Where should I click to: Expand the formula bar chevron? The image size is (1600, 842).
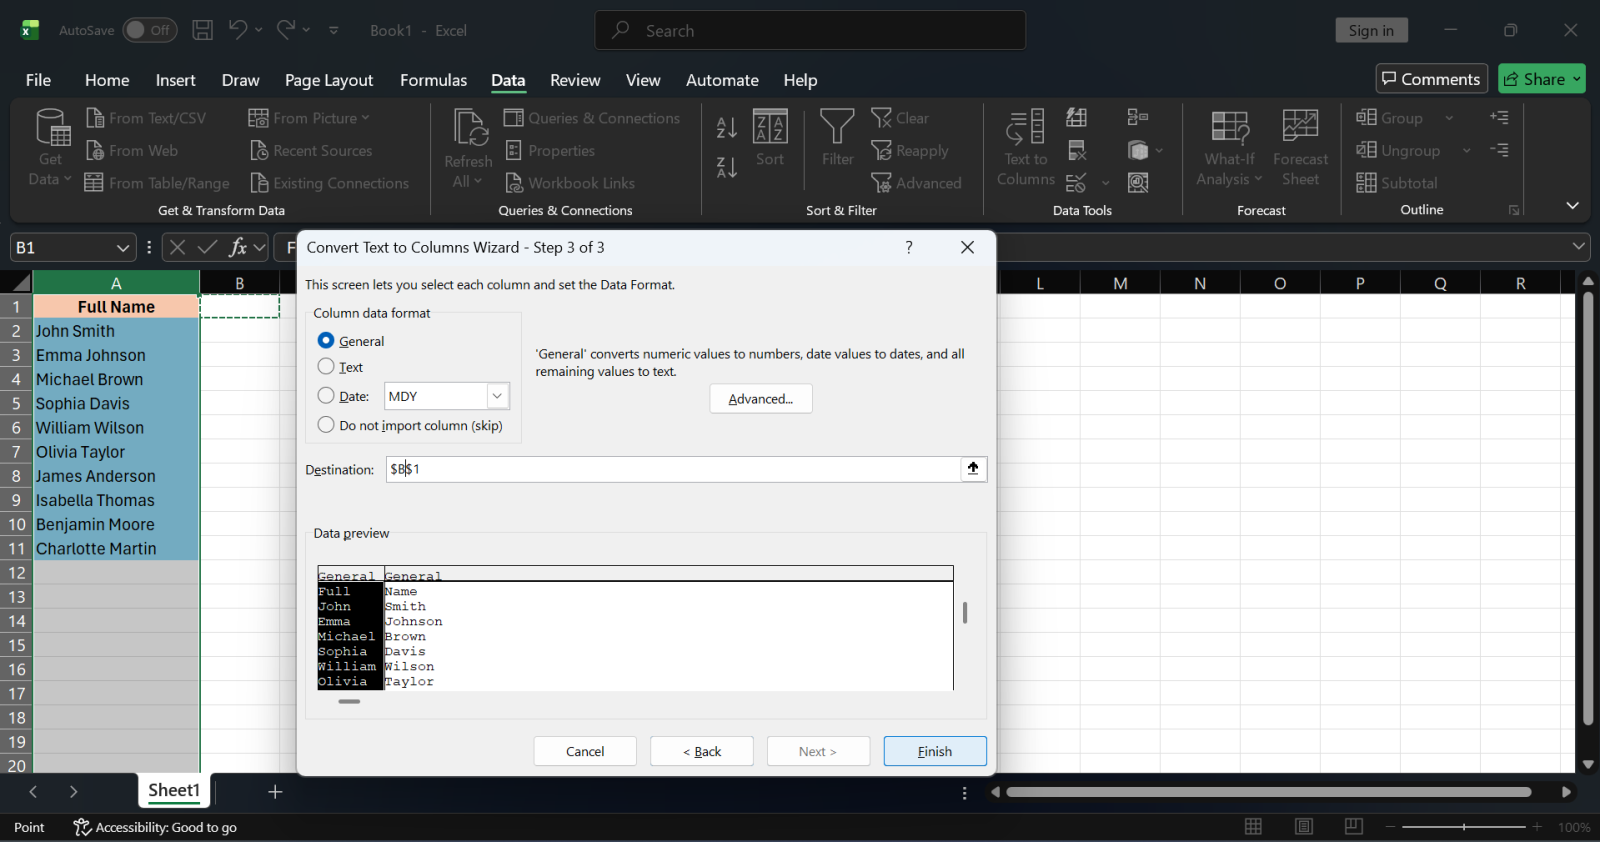(1579, 246)
